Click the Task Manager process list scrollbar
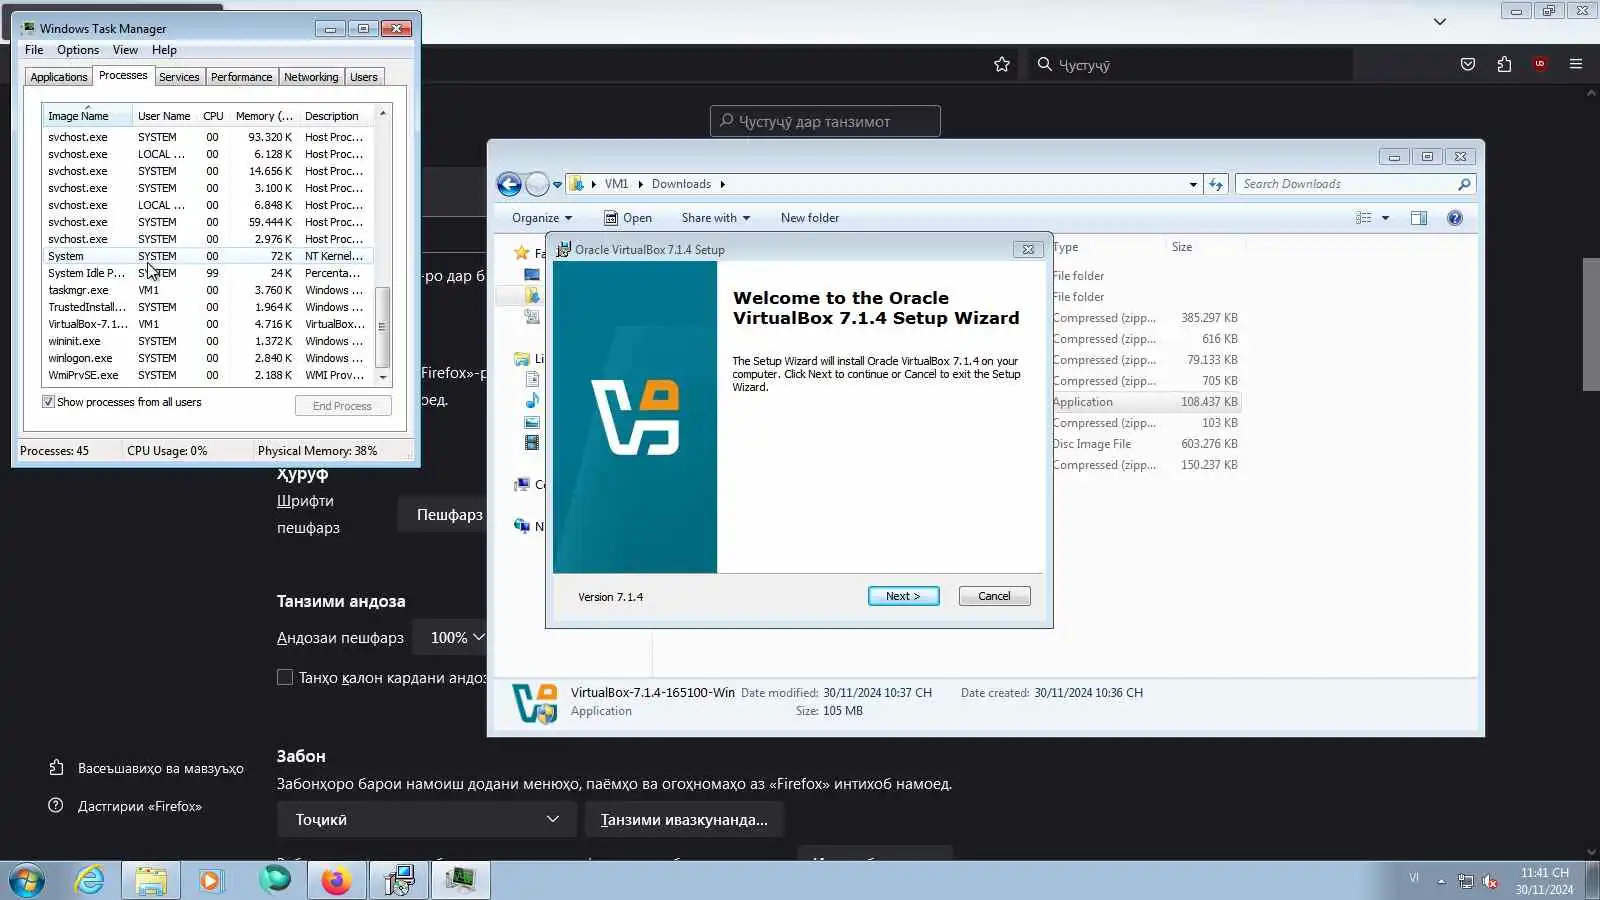This screenshot has height=900, width=1600. pyautogui.click(x=382, y=327)
